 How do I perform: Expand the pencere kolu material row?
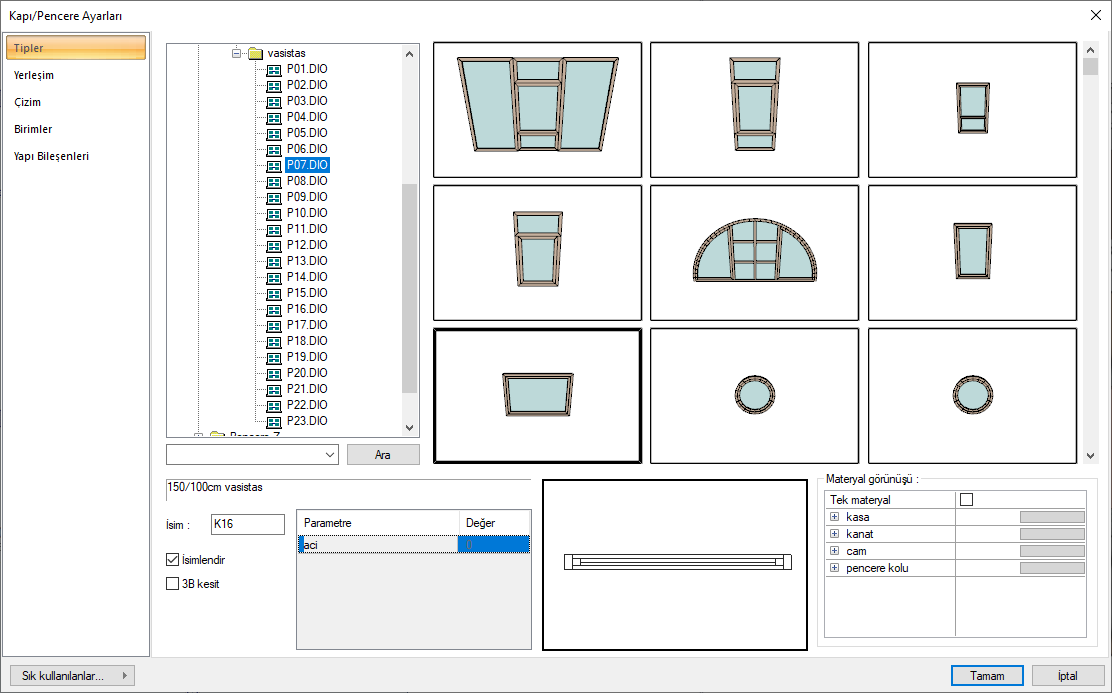pyautogui.click(x=834, y=568)
